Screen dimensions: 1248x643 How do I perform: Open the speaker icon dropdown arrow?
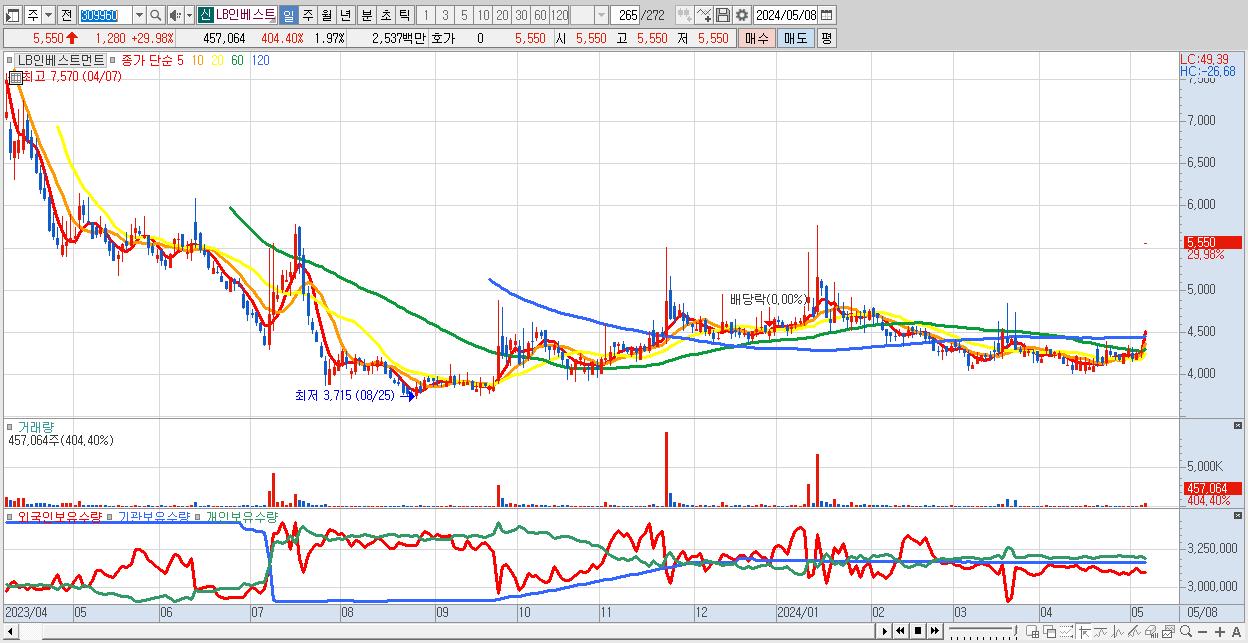[189, 15]
